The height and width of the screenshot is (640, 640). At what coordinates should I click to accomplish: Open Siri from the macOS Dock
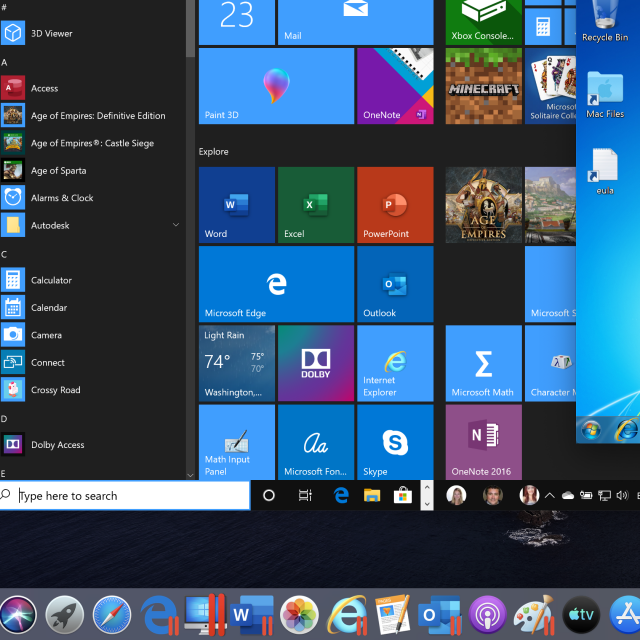pos(17,615)
